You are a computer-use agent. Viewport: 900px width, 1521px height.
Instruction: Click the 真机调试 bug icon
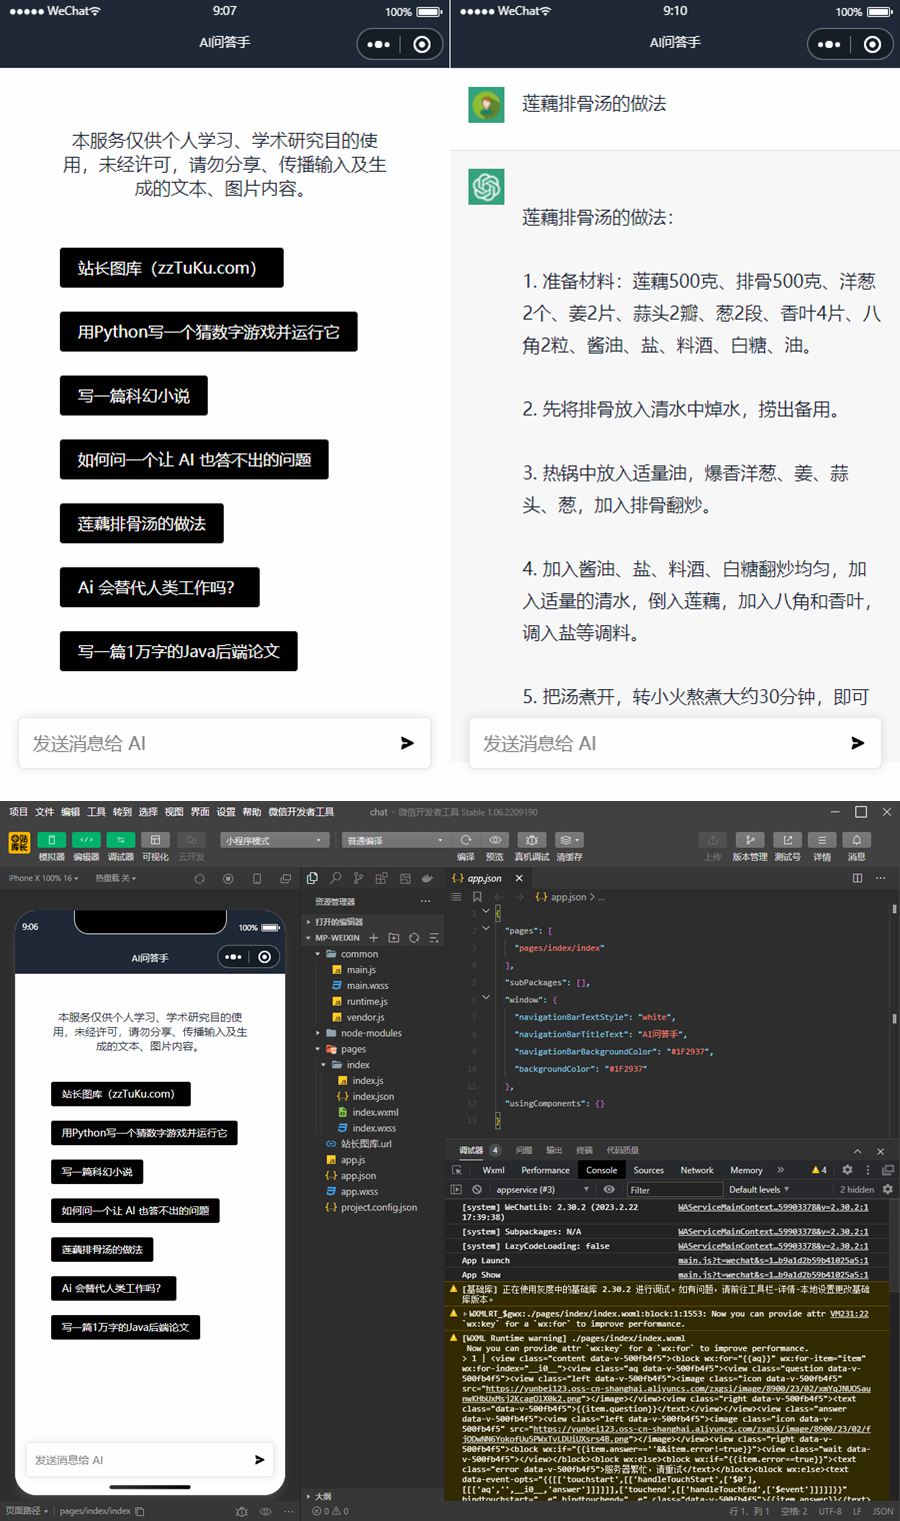point(532,840)
